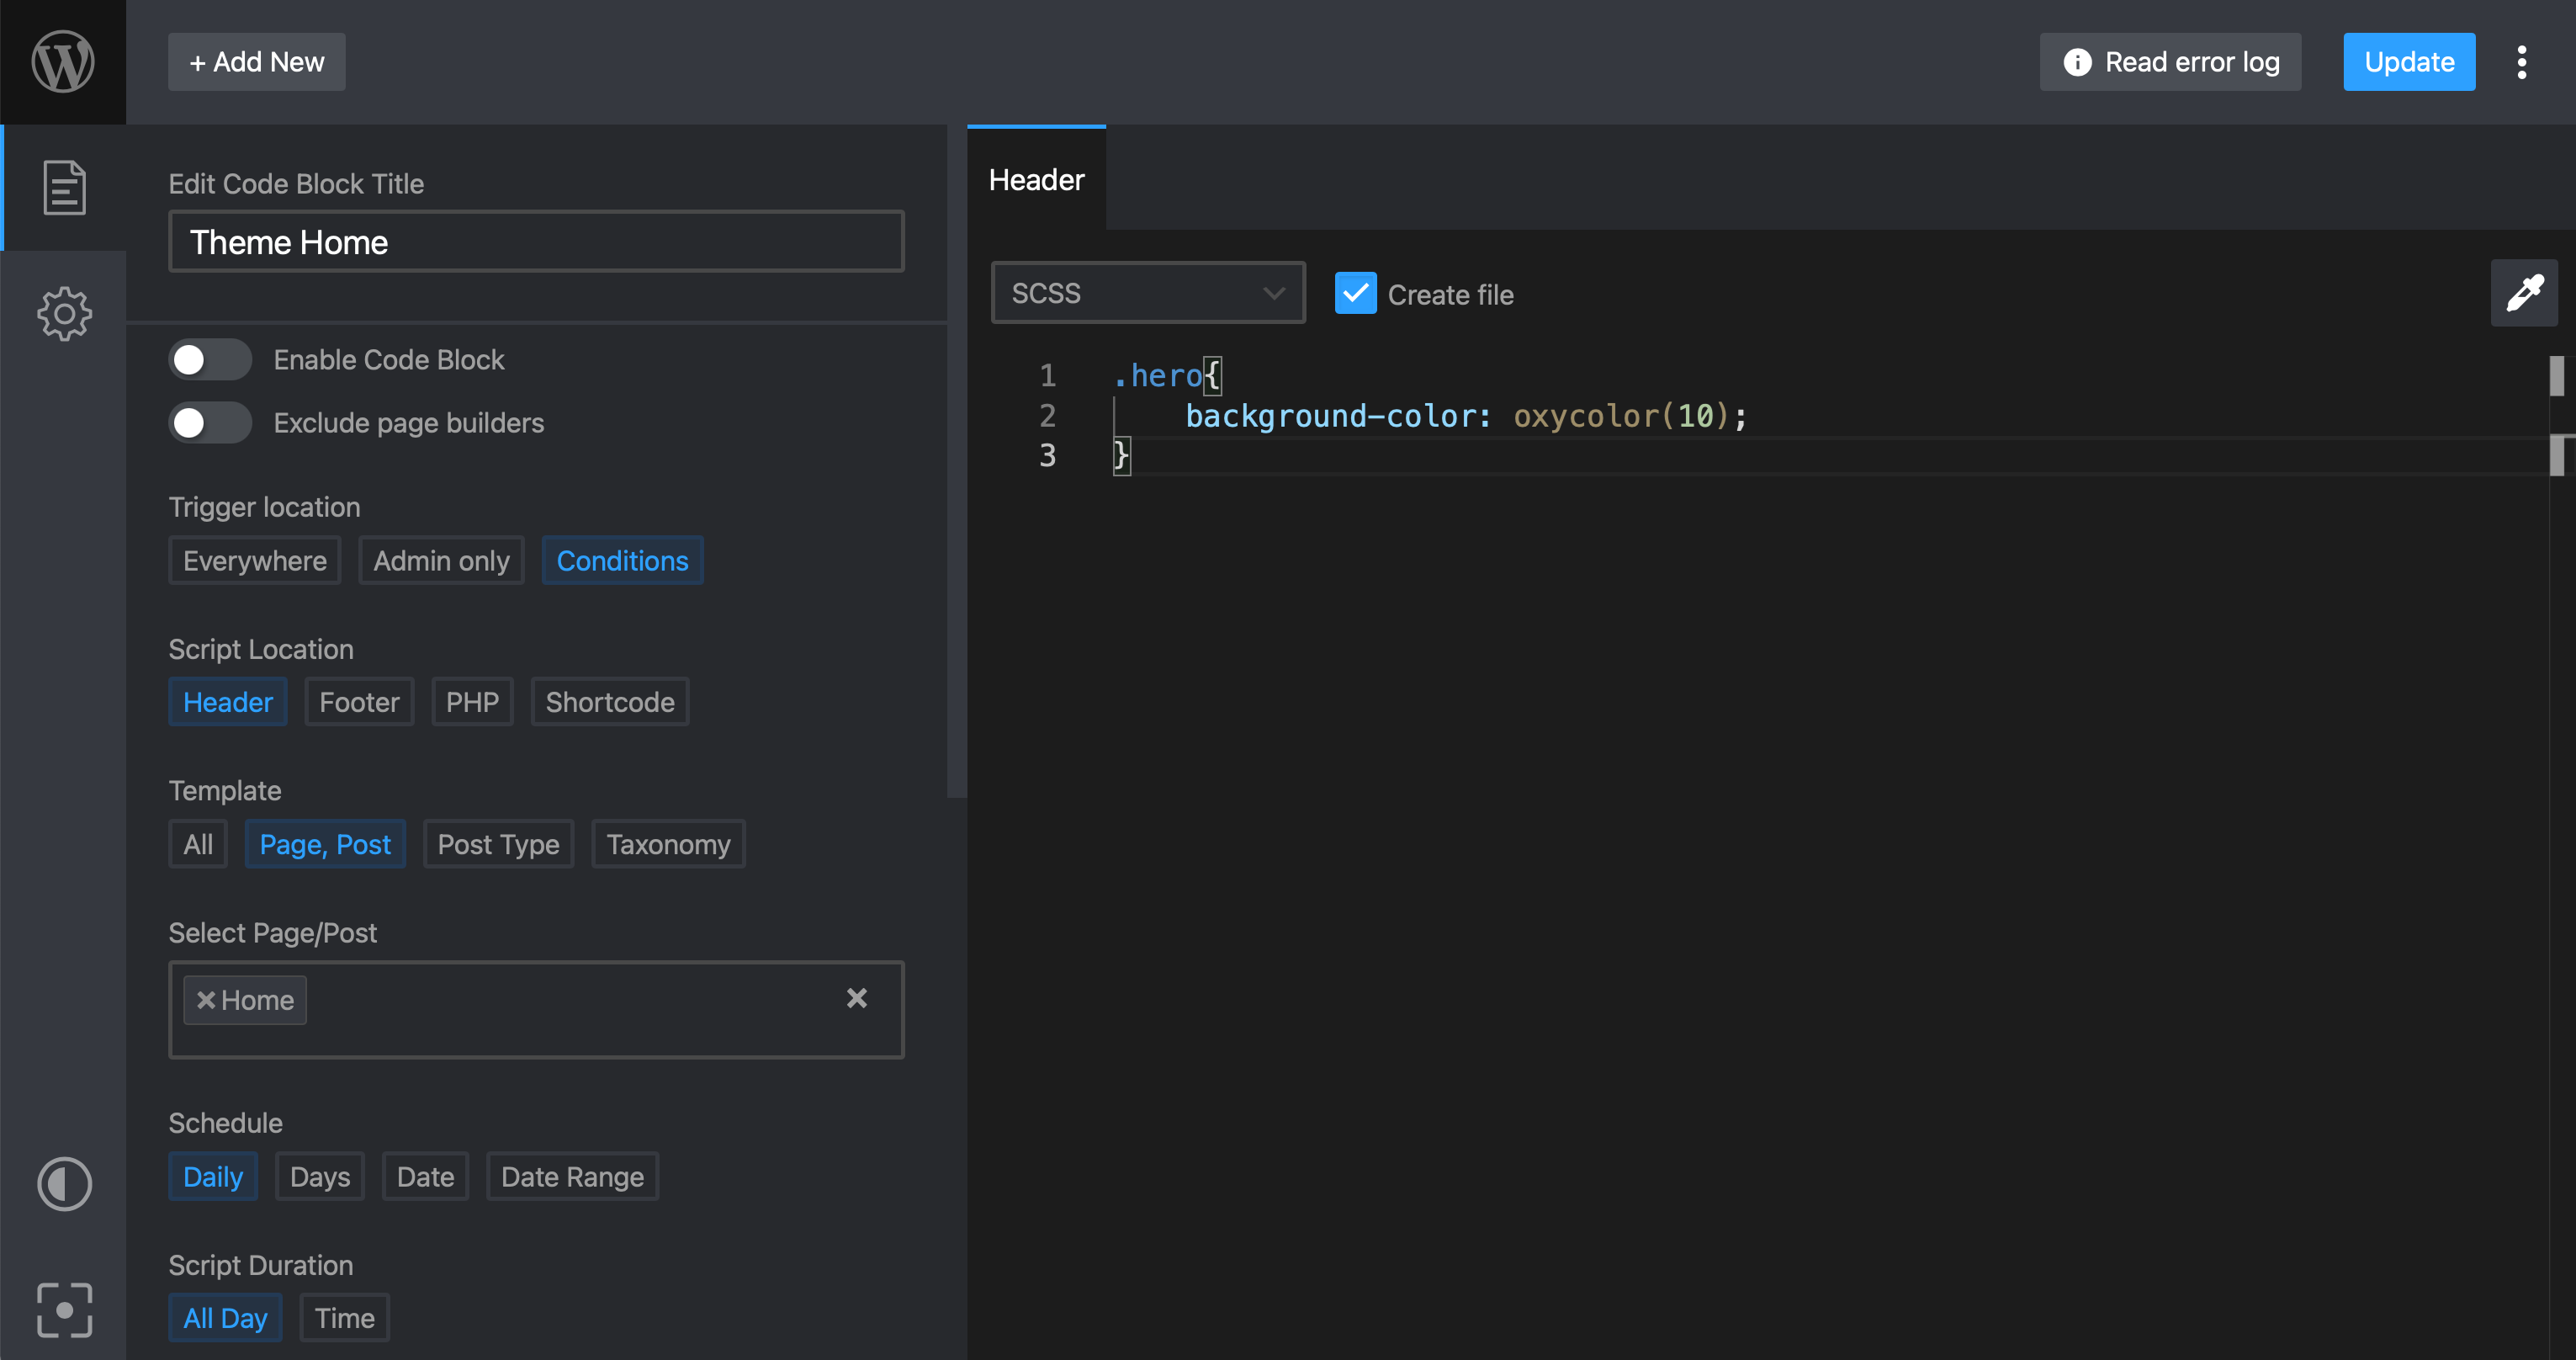
Task: Remove the Home page tag
Action: (206, 1000)
